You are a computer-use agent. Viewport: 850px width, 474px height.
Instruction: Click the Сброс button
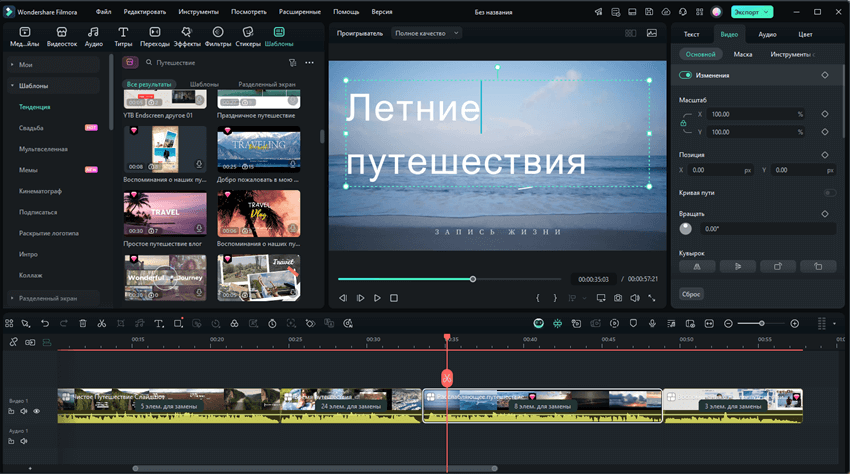tap(691, 294)
